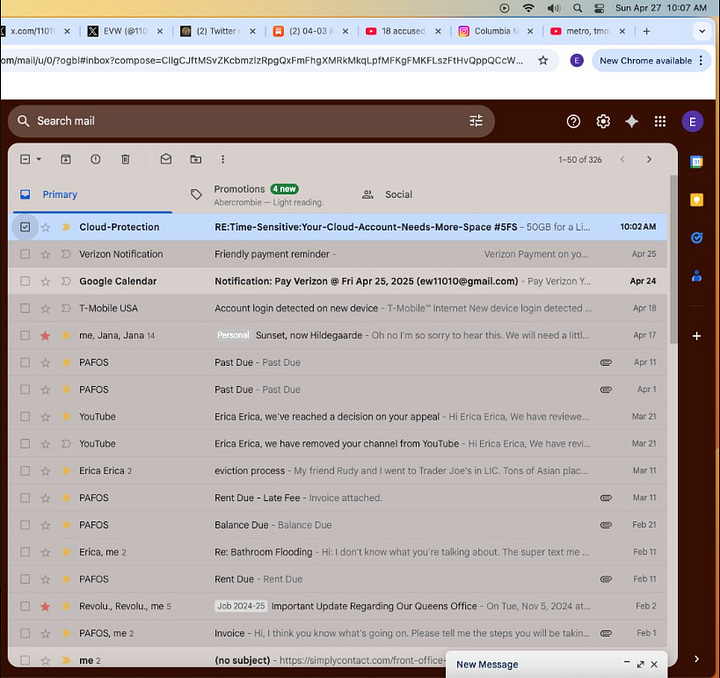Bookmark this page with star icon
The image size is (720, 678).
pos(543,60)
